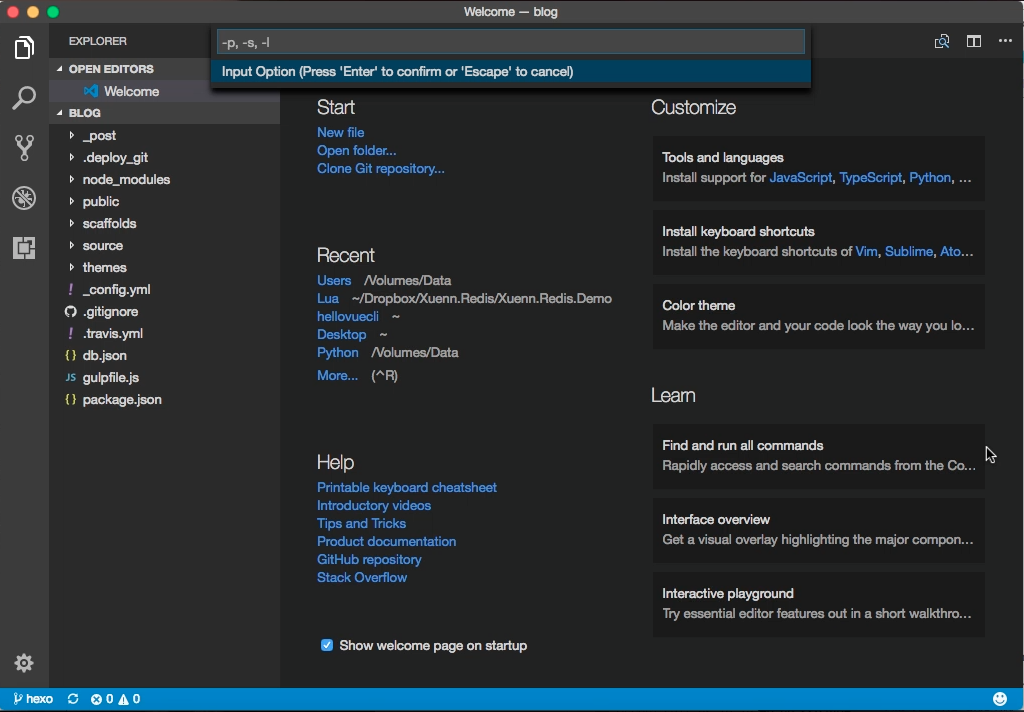Open the Interface overview card

819,530
